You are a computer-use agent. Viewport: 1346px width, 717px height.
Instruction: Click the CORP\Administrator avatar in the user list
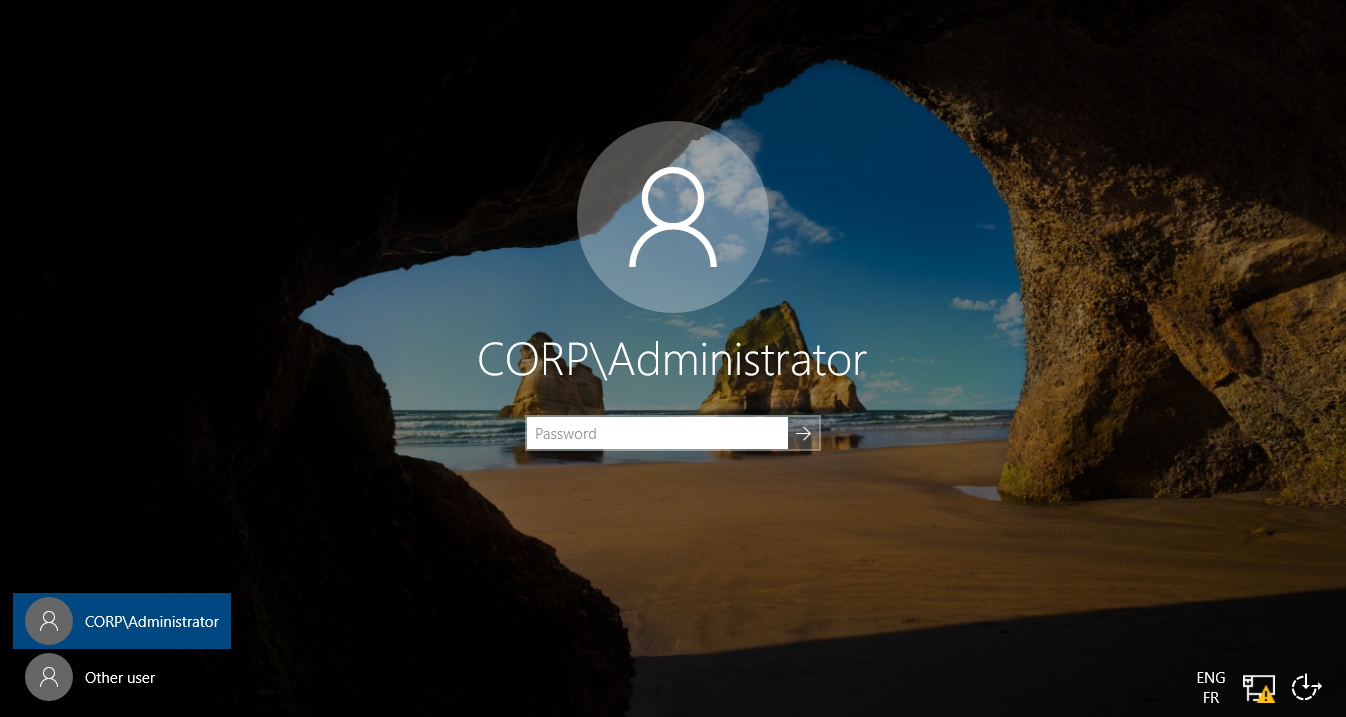tap(49, 621)
